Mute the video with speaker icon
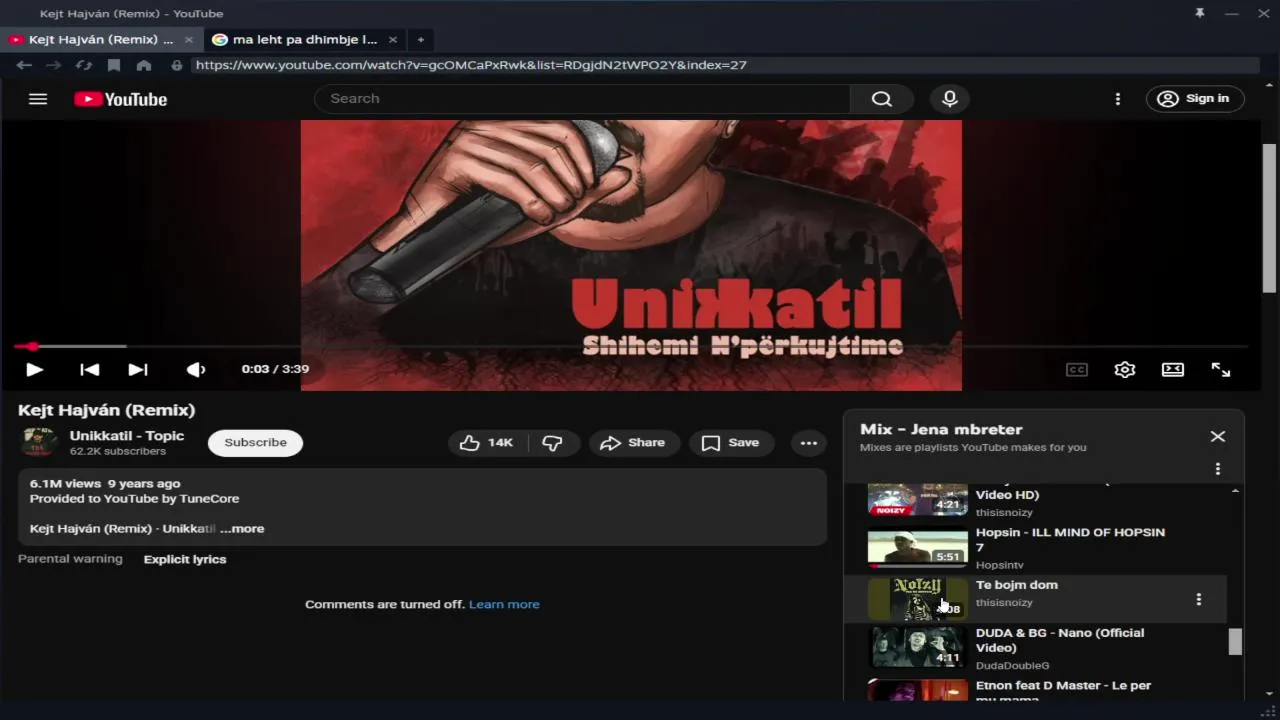This screenshot has height=720, width=1280. (x=196, y=369)
